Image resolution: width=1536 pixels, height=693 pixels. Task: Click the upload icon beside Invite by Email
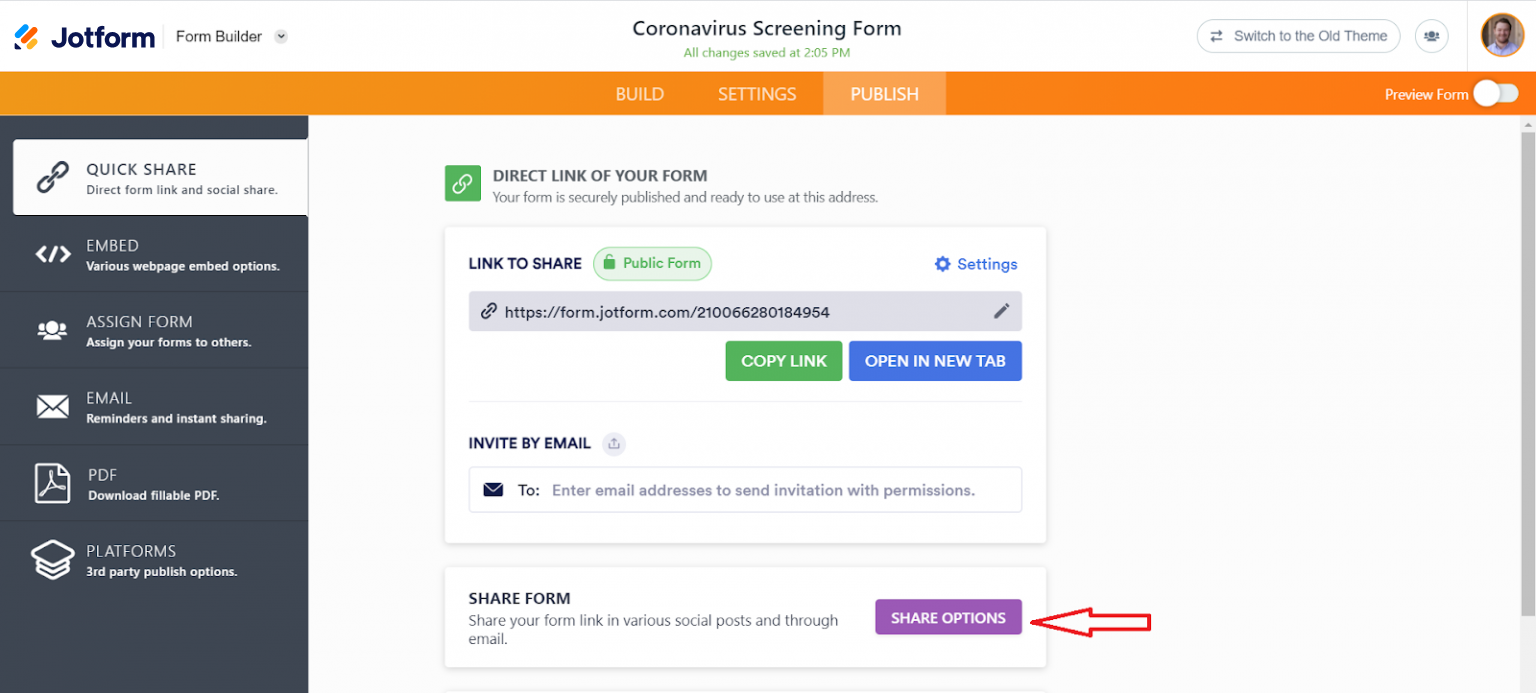(x=615, y=443)
